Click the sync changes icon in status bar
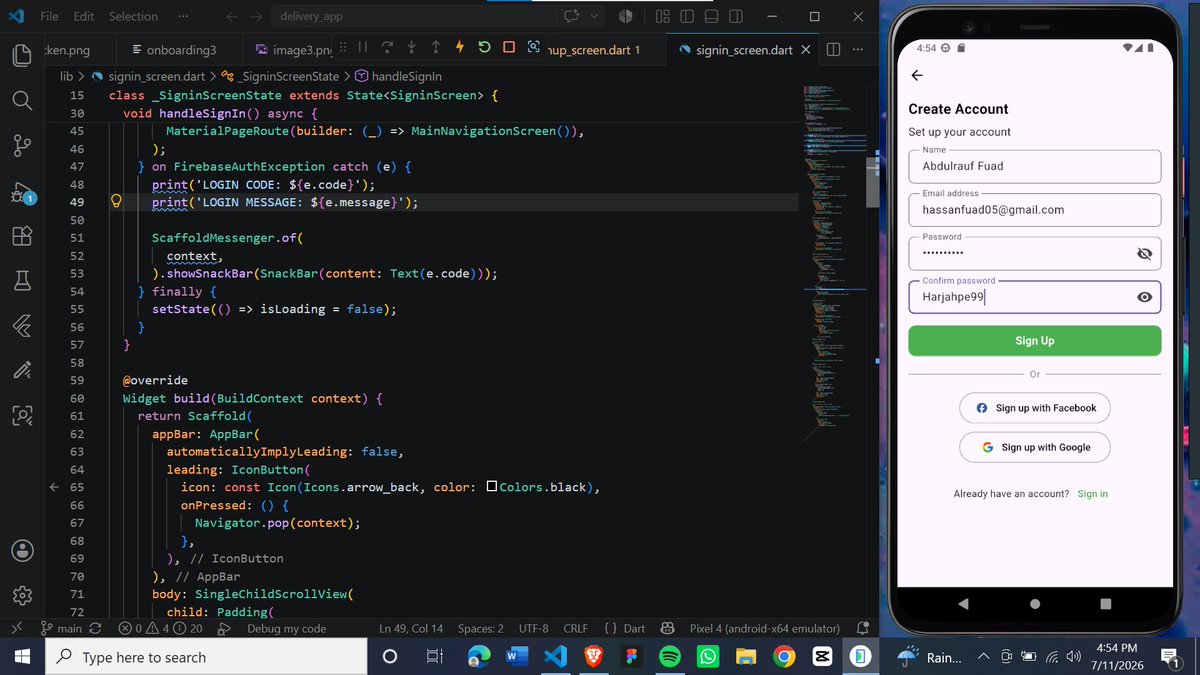Viewport: 1200px width, 675px height. (x=96, y=628)
